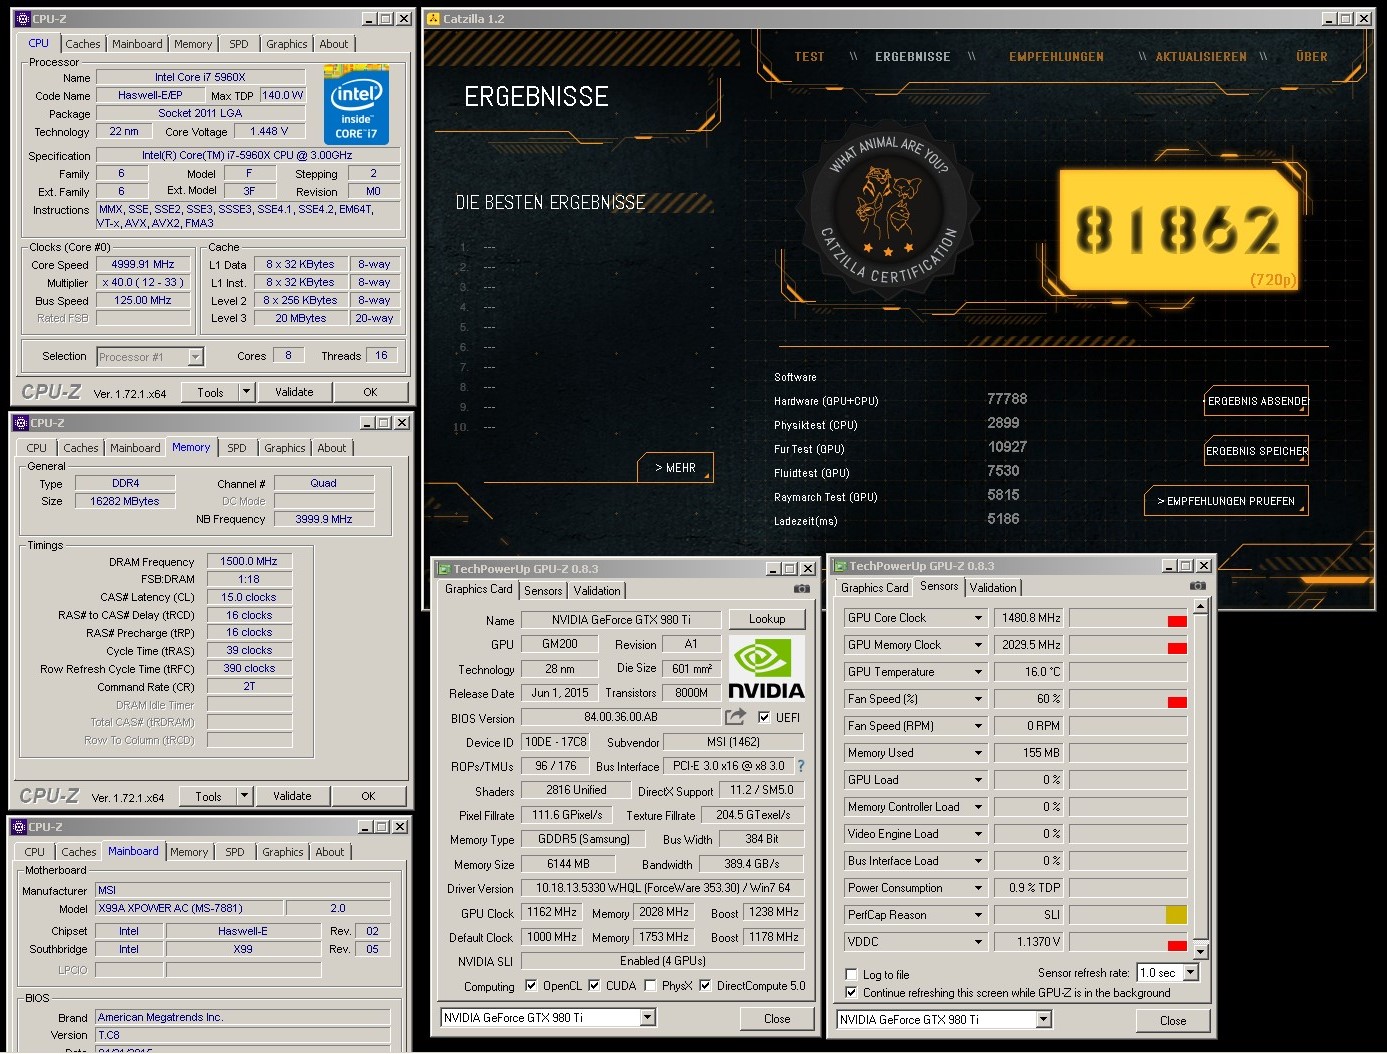Image resolution: width=1387 pixels, height=1054 pixels.
Task: Switch to SPD tab in CPU-Z Memory window
Action: point(236,448)
